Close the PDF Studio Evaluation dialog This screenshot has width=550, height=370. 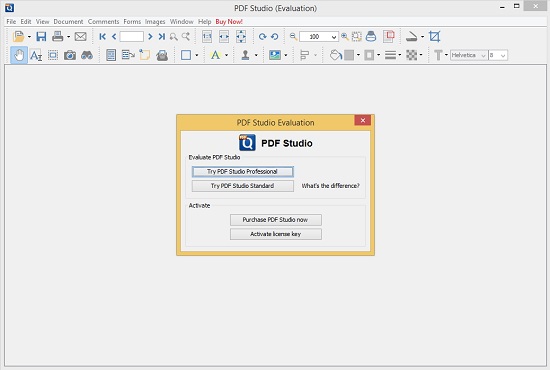pyautogui.click(x=363, y=120)
